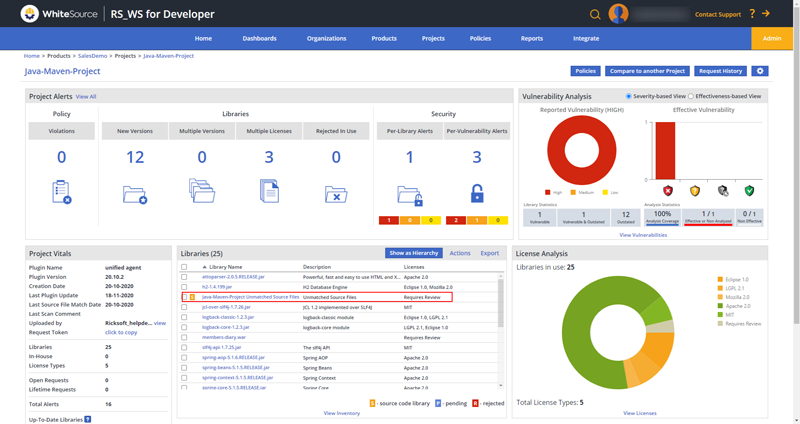Image resolution: width=800 pixels, height=424 pixels.
Task: Open the Products menu
Action: (384, 38)
